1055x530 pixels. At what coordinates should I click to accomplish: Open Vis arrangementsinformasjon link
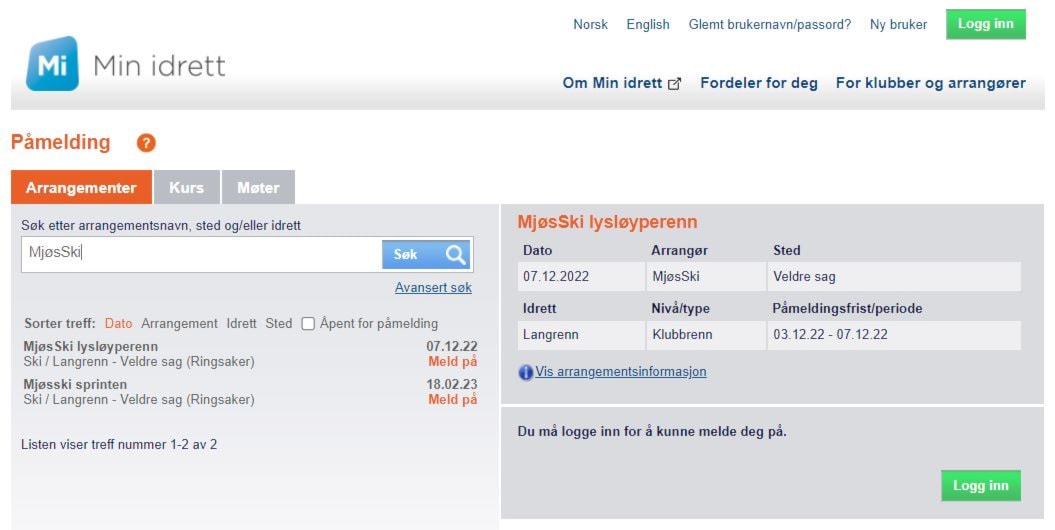pos(620,371)
